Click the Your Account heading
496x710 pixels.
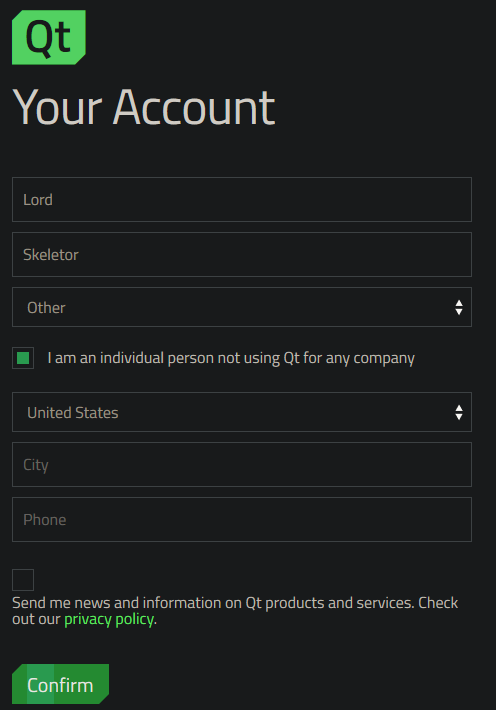(144, 107)
